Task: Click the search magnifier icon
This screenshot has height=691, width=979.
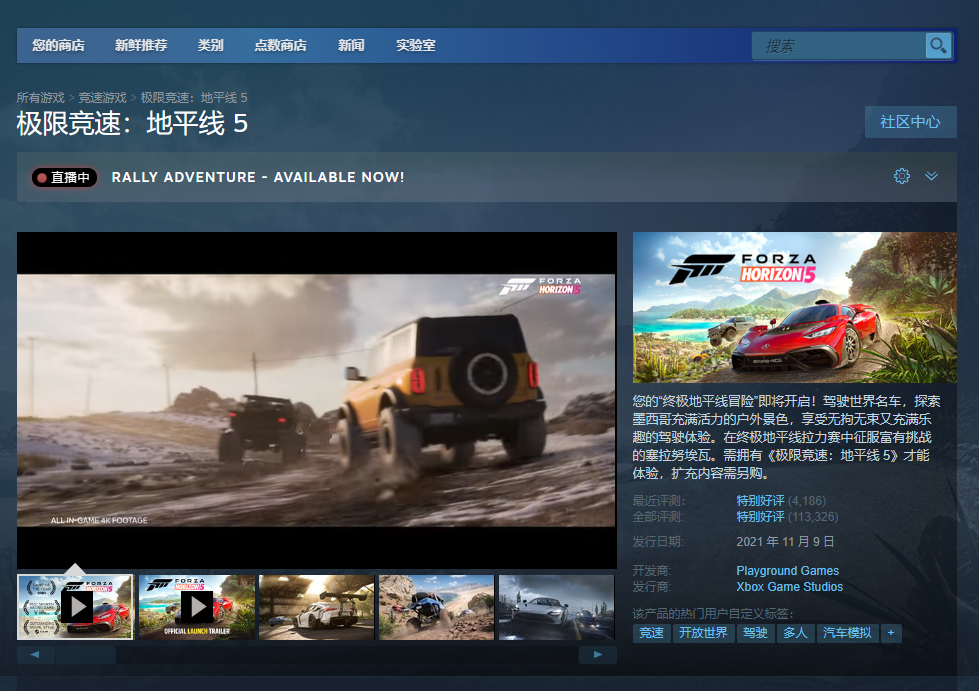Action: (938, 46)
